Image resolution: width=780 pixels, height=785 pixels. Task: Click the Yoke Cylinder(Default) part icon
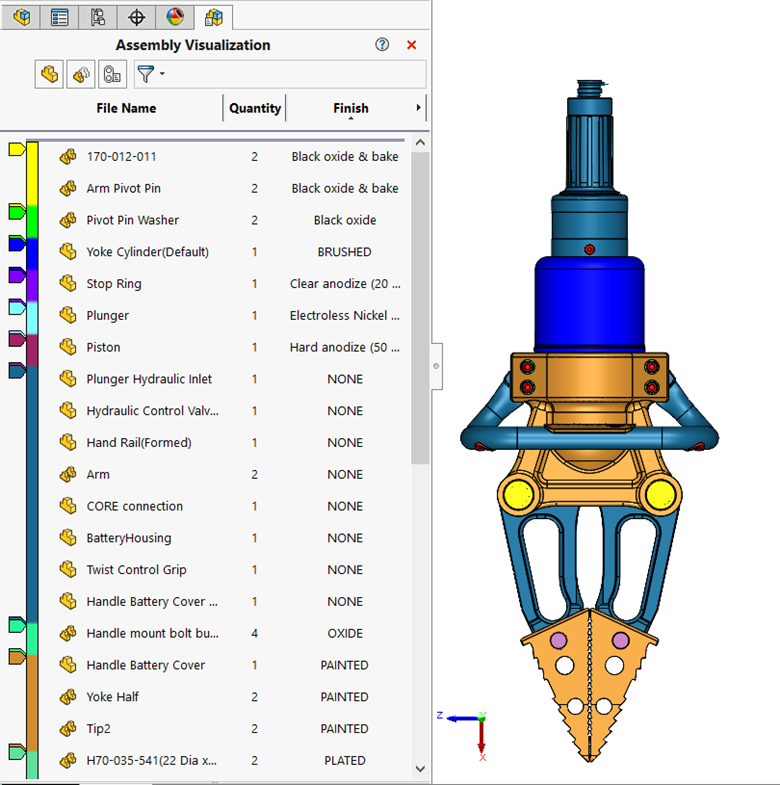pos(68,252)
